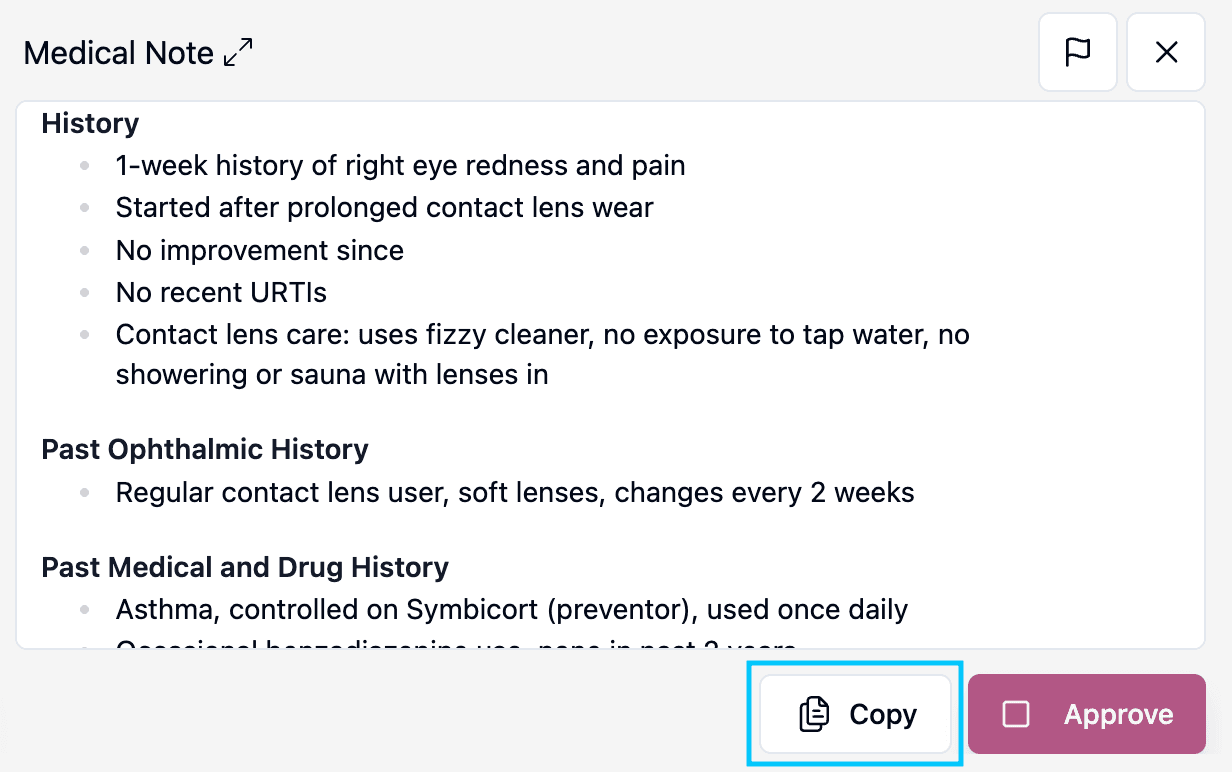This screenshot has height=772, width=1232.
Task: Approve the medical note
Action: (x=1087, y=714)
